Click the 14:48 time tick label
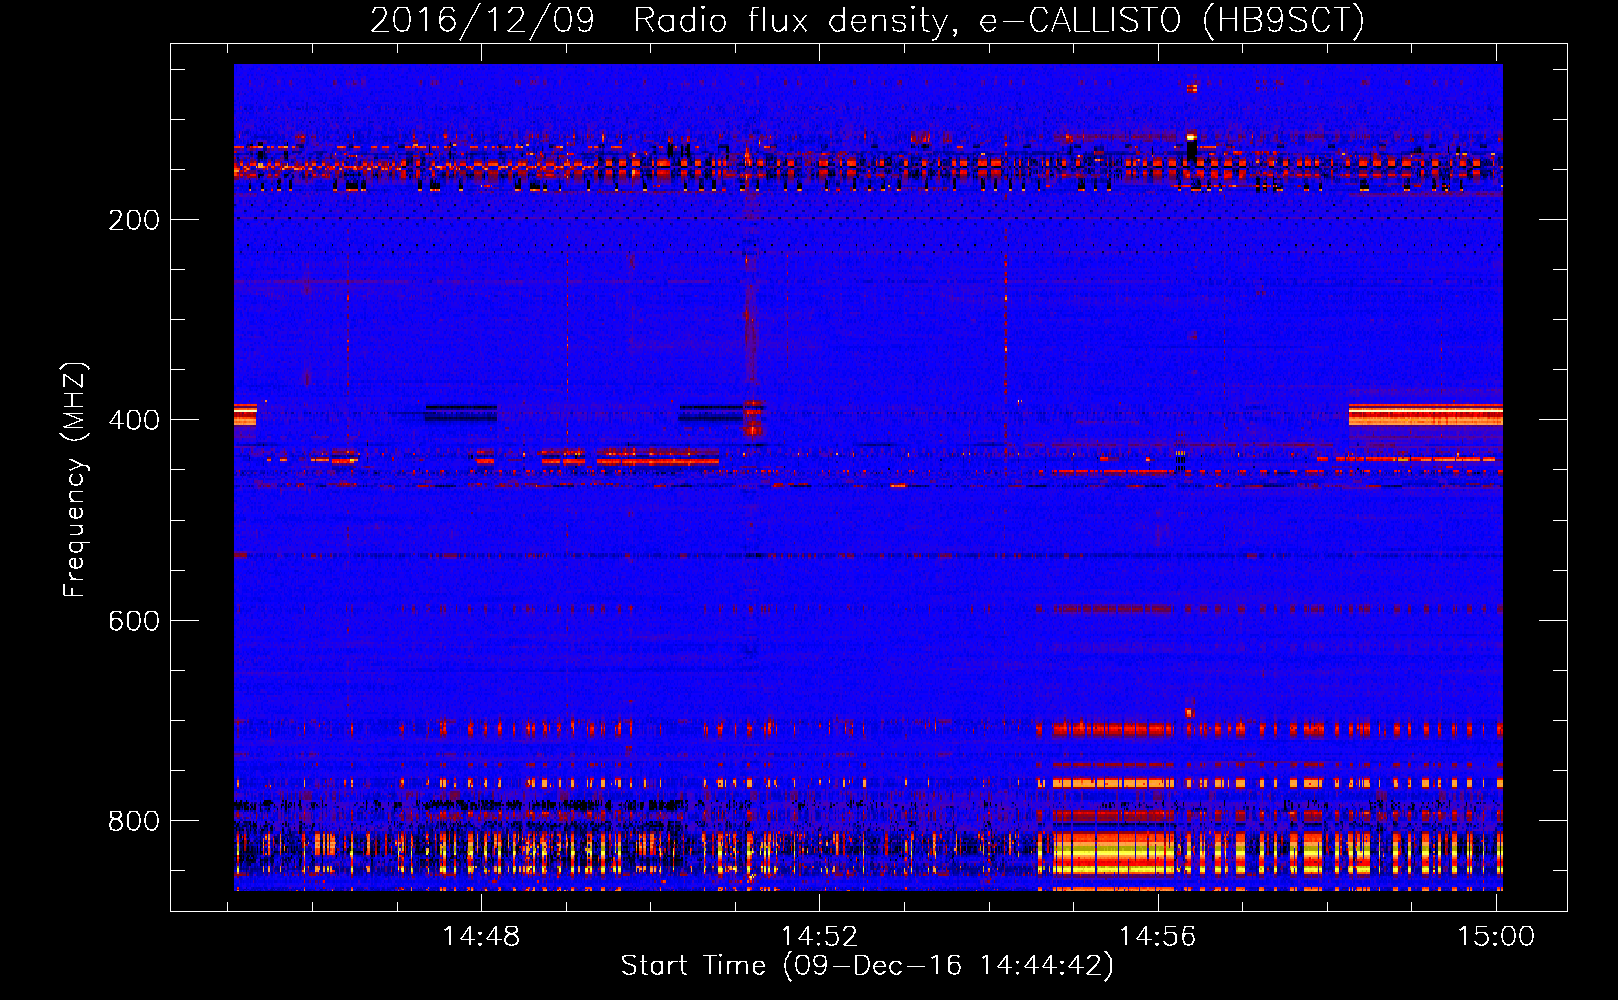 pyautogui.click(x=481, y=936)
